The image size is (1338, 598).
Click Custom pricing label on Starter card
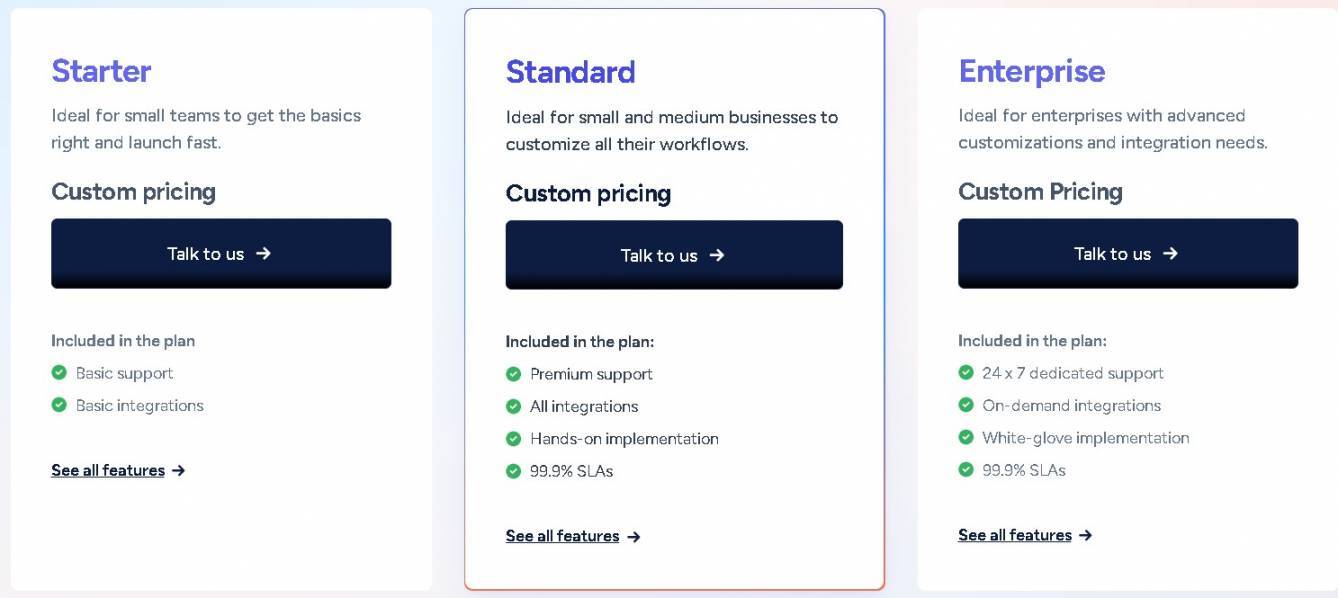click(x=133, y=192)
